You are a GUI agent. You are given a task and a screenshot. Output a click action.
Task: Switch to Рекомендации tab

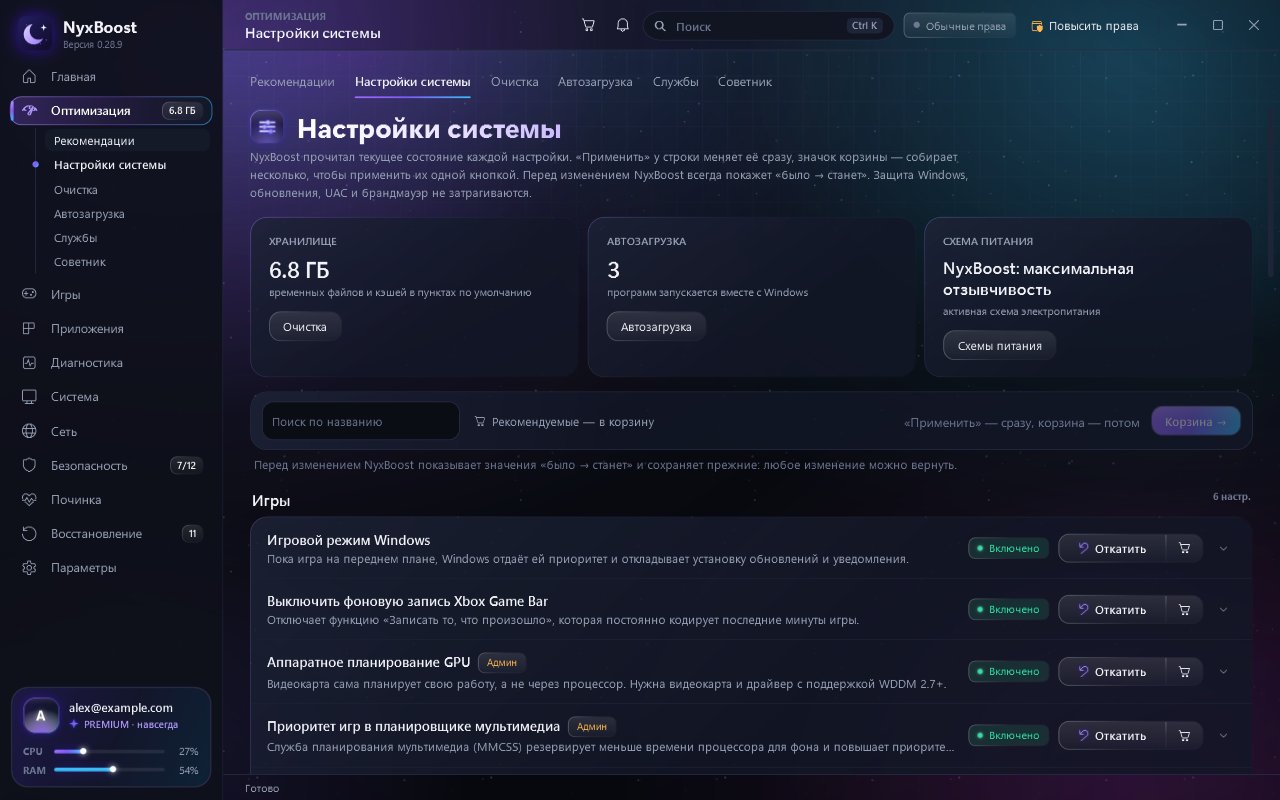point(292,82)
